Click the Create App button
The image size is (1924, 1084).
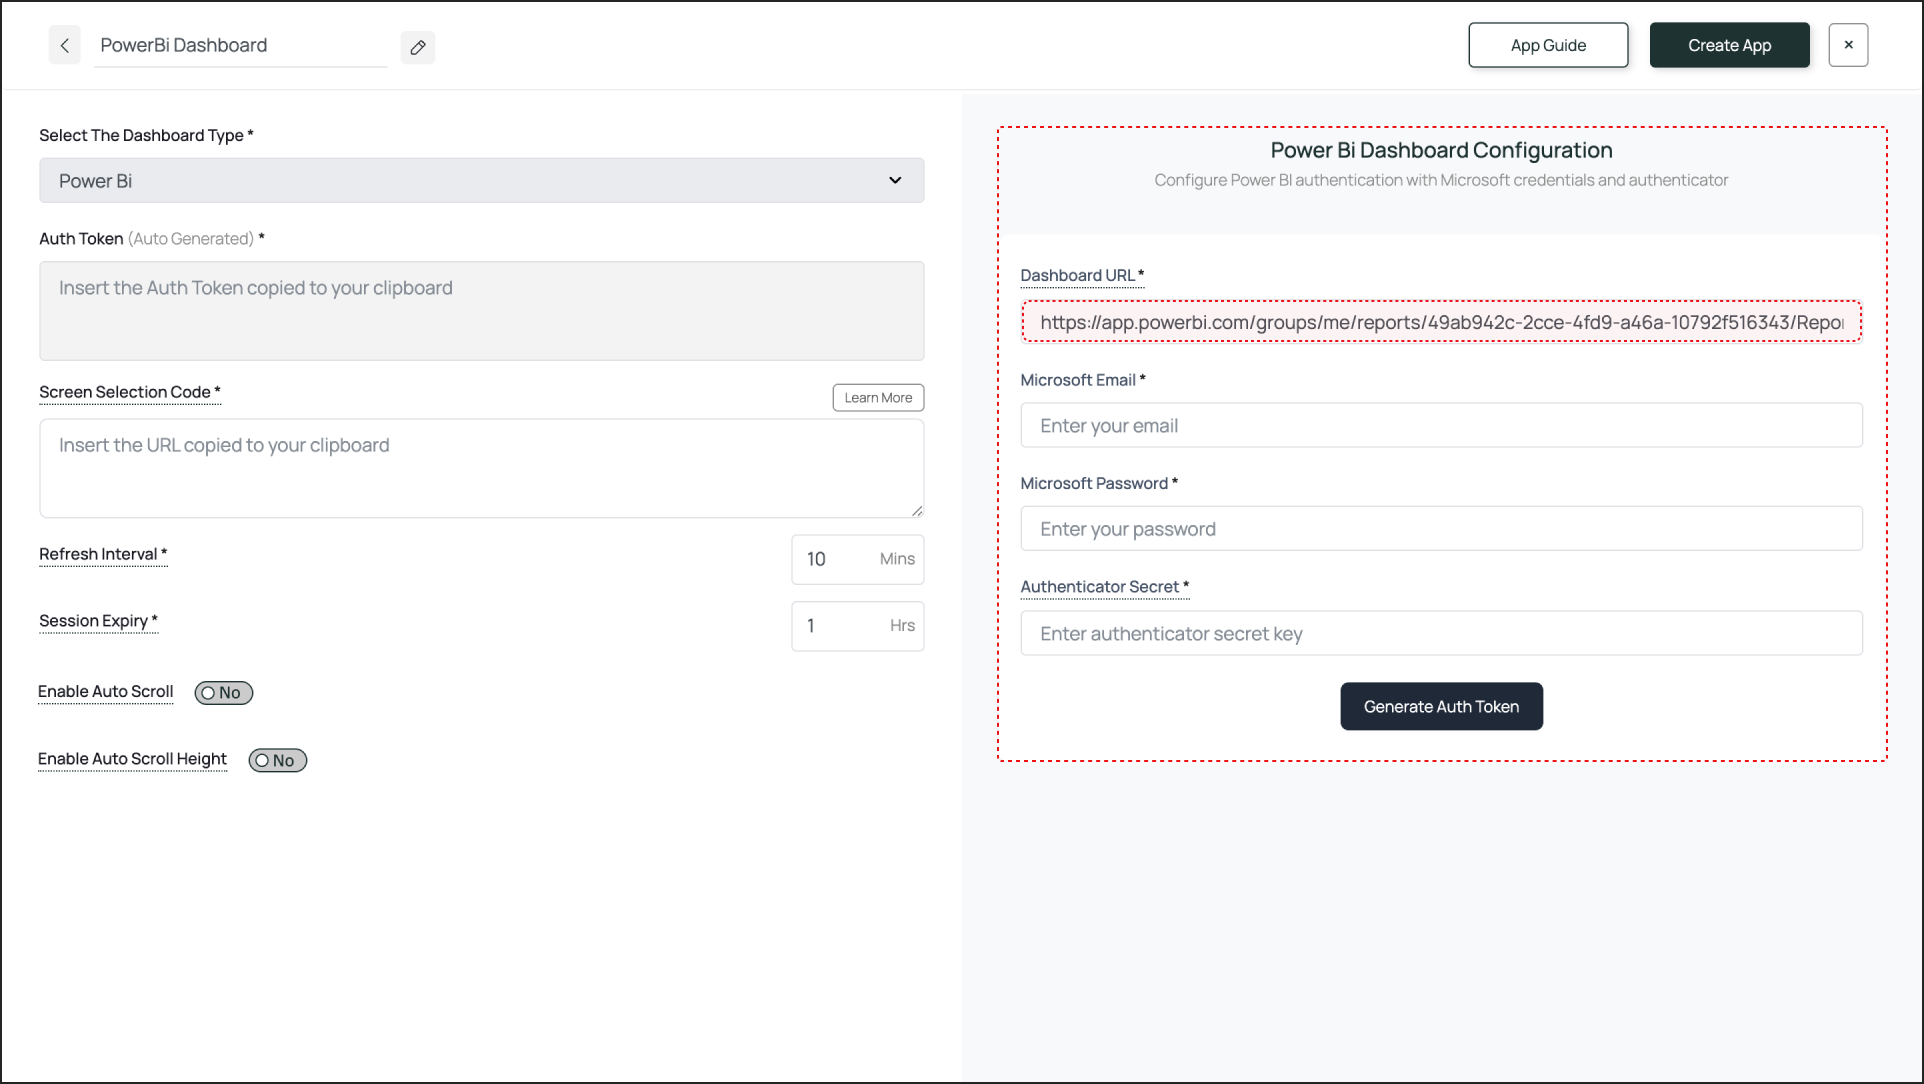point(1729,45)
